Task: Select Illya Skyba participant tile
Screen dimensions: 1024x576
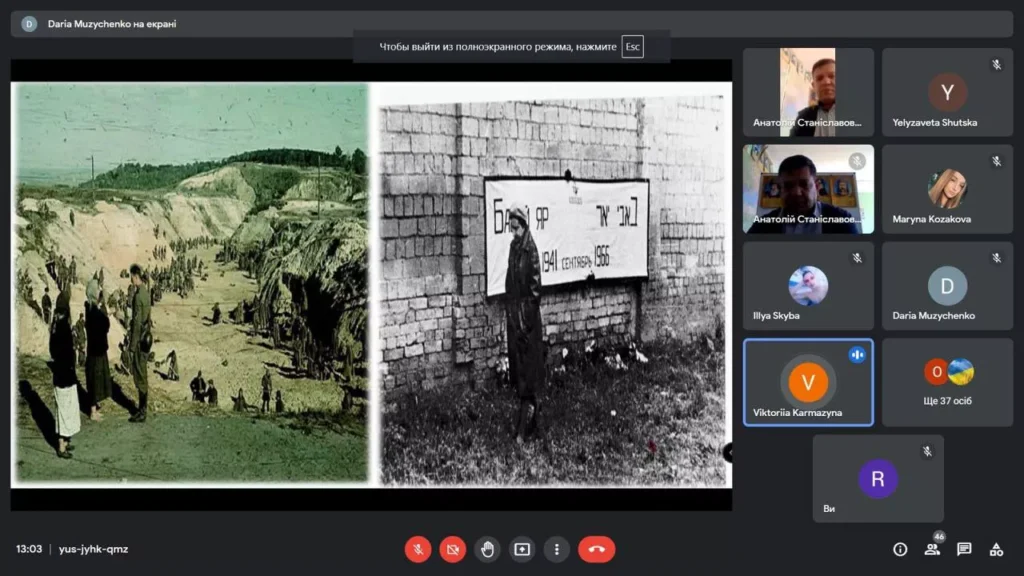Action: (x=808, y=285)
